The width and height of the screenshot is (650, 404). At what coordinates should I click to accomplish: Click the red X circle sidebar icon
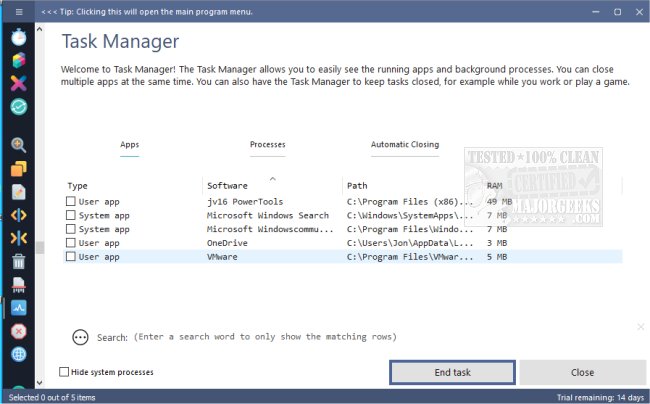[x=19, y=330]
